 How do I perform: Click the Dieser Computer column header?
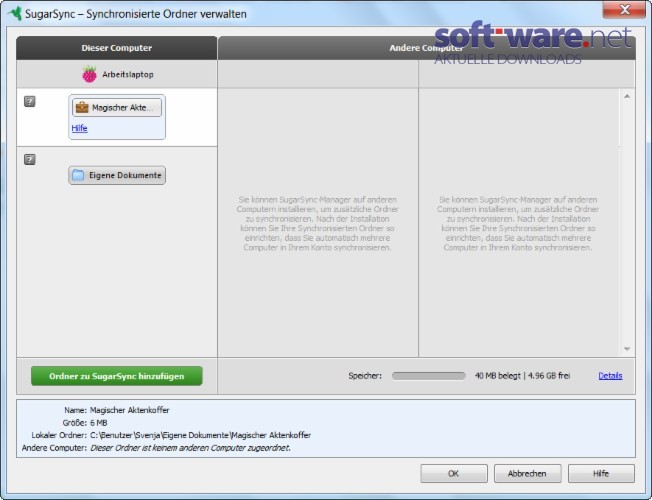point(117,48)
